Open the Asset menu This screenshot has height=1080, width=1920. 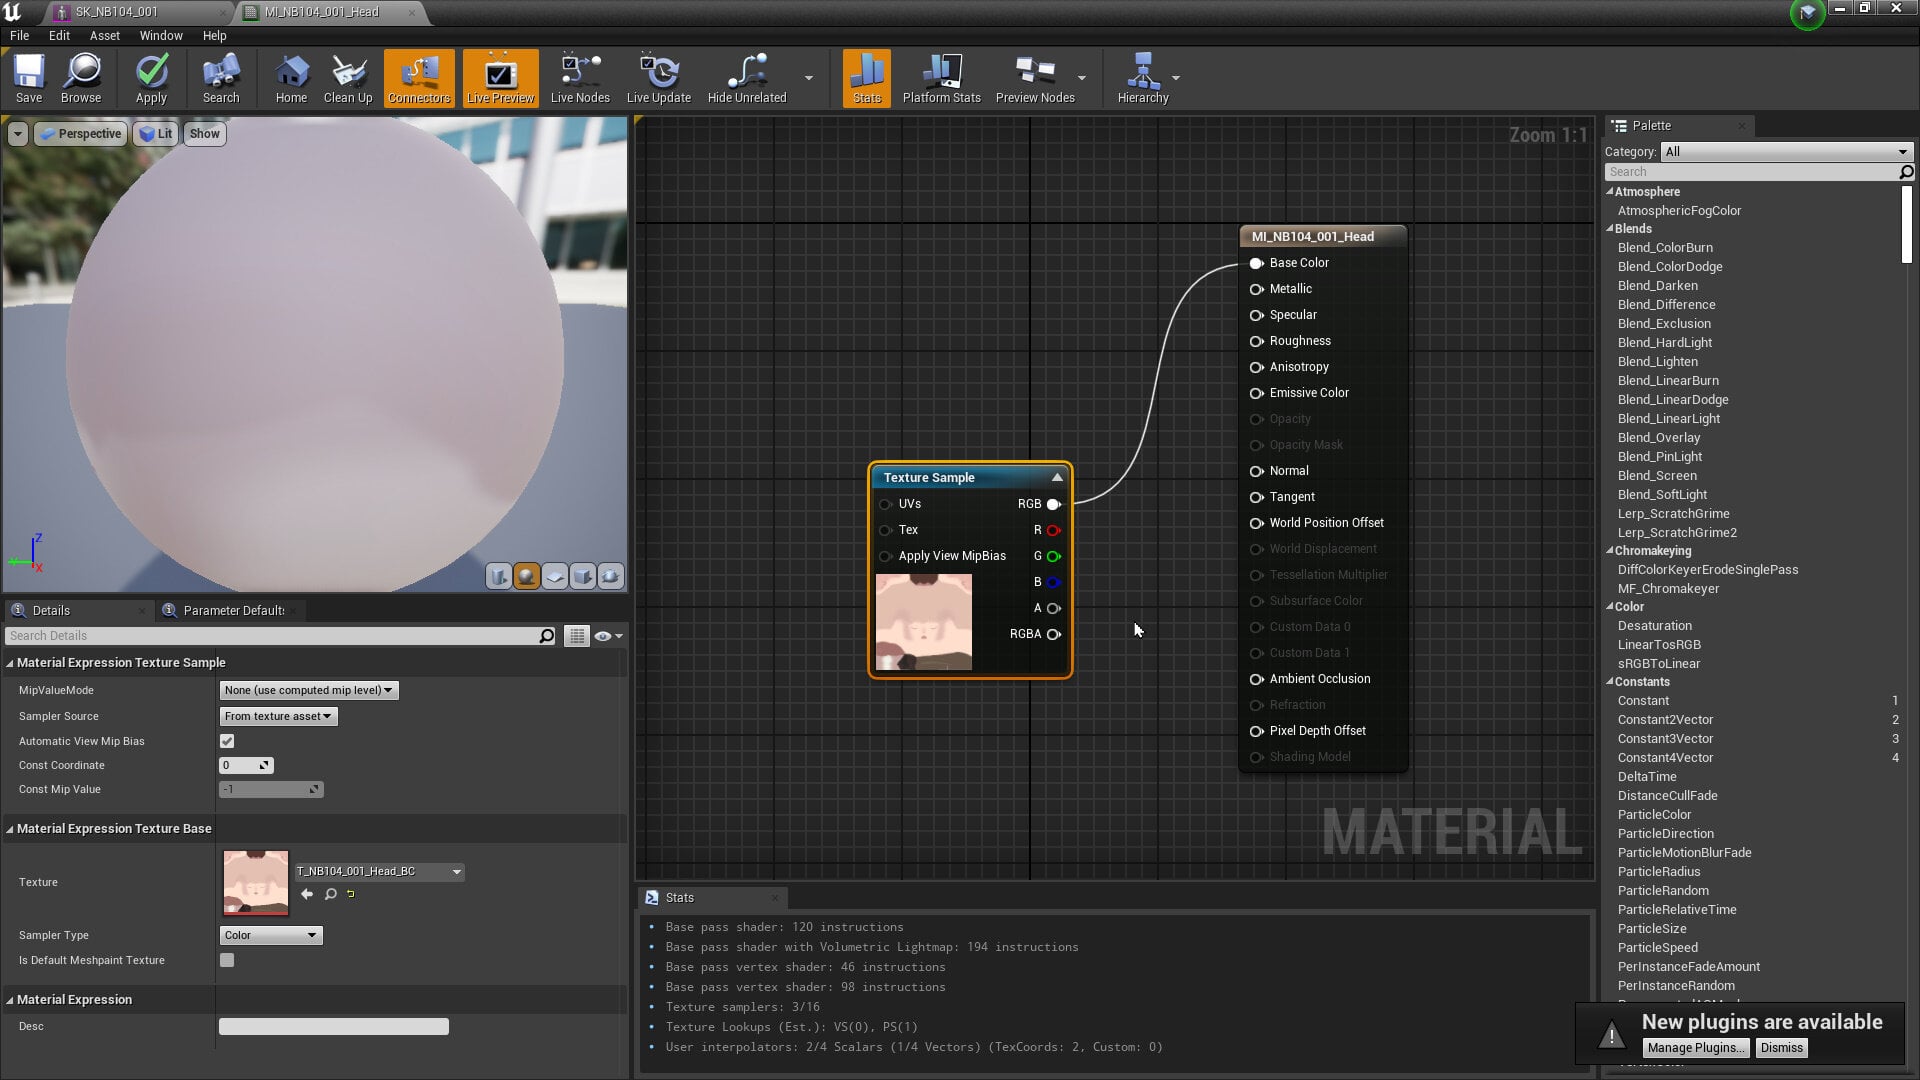click(104, 35)
